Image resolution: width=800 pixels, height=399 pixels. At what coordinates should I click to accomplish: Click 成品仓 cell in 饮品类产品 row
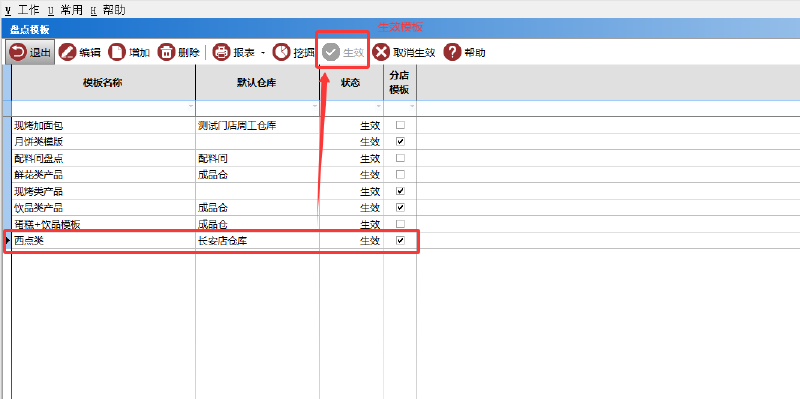(x=258, y=208)
